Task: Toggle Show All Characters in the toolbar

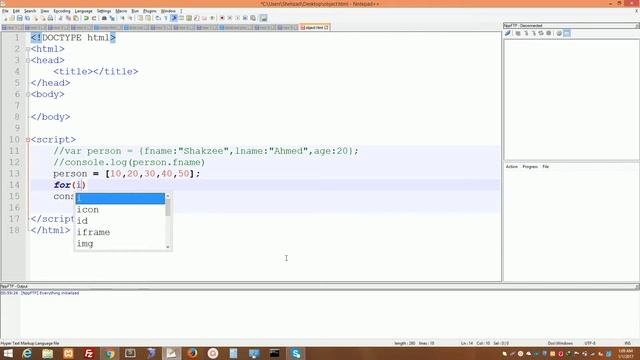Action: 166,18
